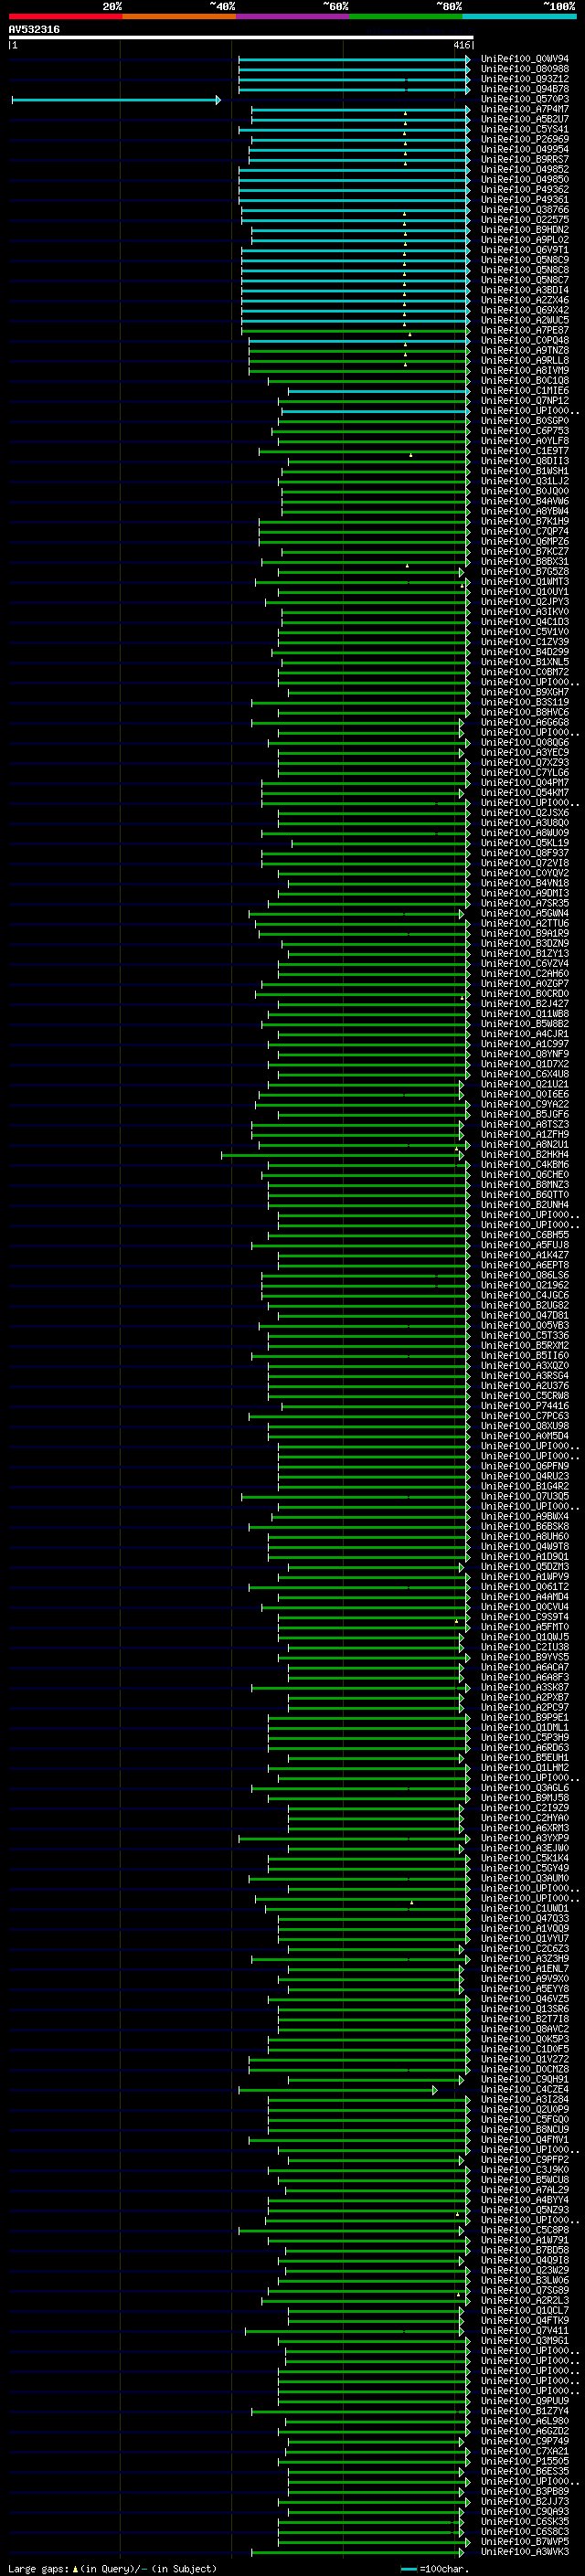Select hit label UniRef100_P15505
585x2576 pixels.
point(525,2462)
